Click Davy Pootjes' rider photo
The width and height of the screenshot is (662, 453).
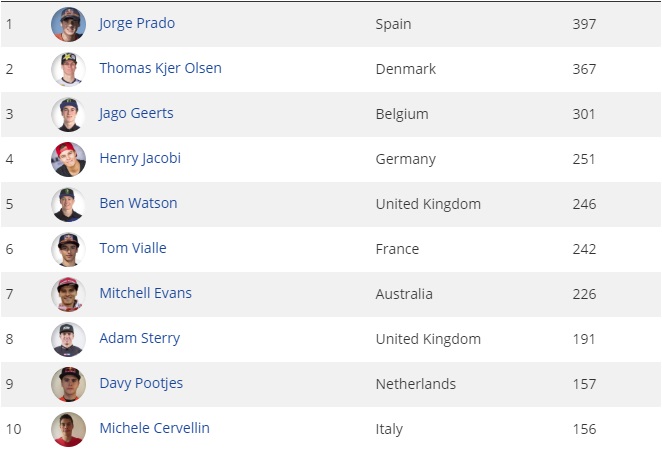pyautogui.click(x=68, y=384)
